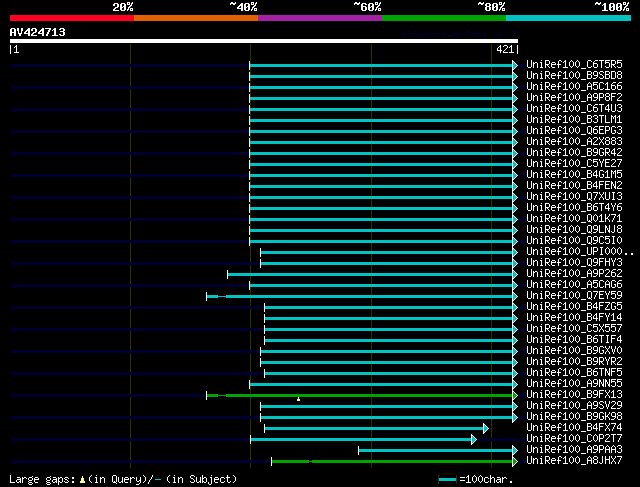Click the arrowhead ending the A9PAA3 alignment
The width and height of the screenshot is (640, 487).
point(515,450)
